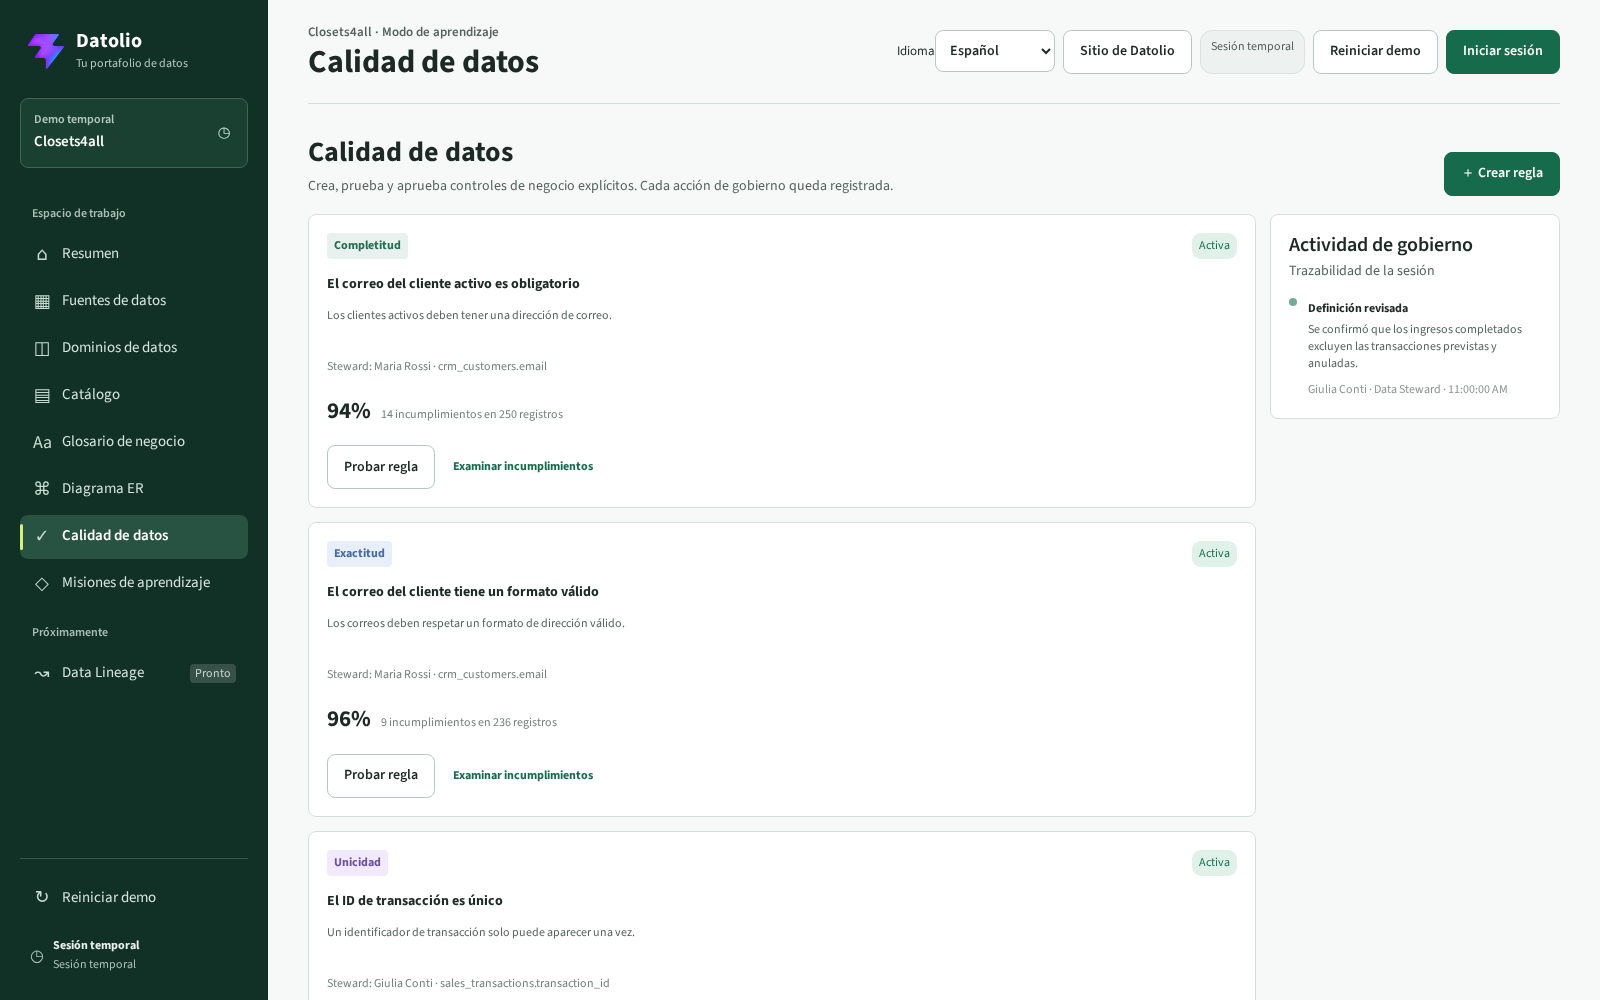Click the sidebar Reiniciar demo refresh icon
1600x1000 pixels.
click(42, 897)
